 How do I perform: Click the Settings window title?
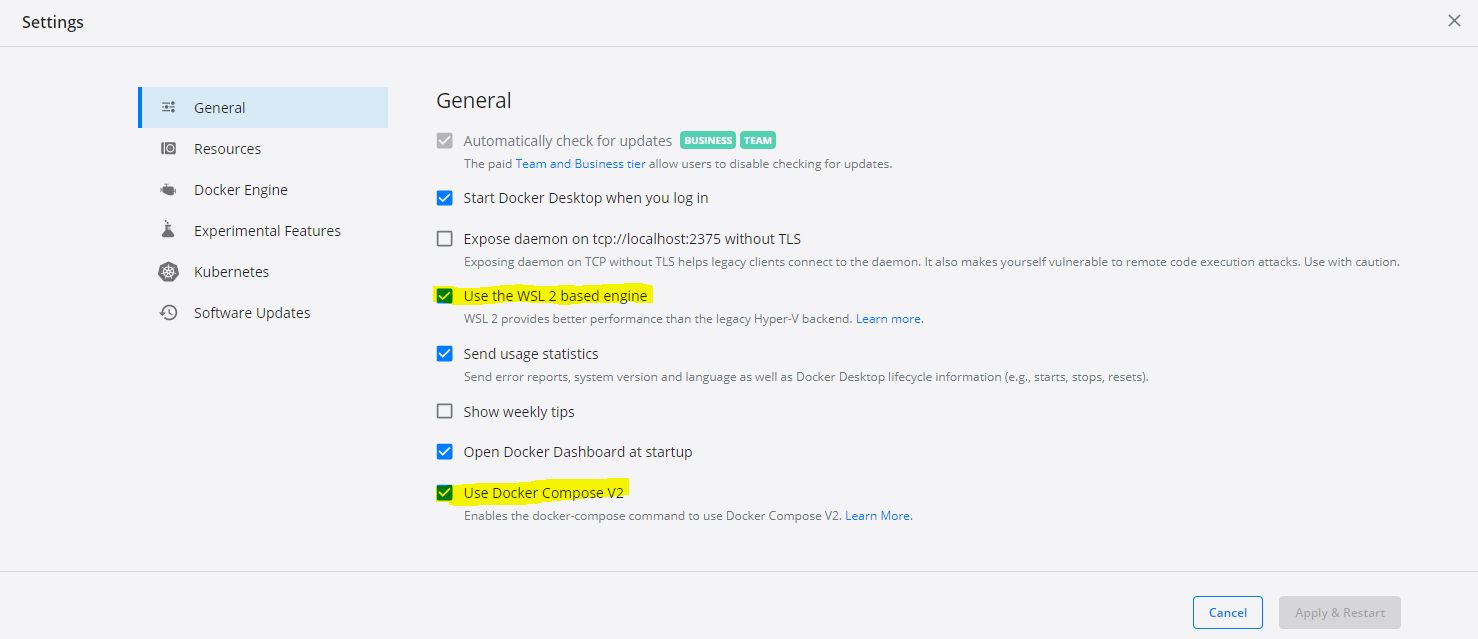coord(53,22)
